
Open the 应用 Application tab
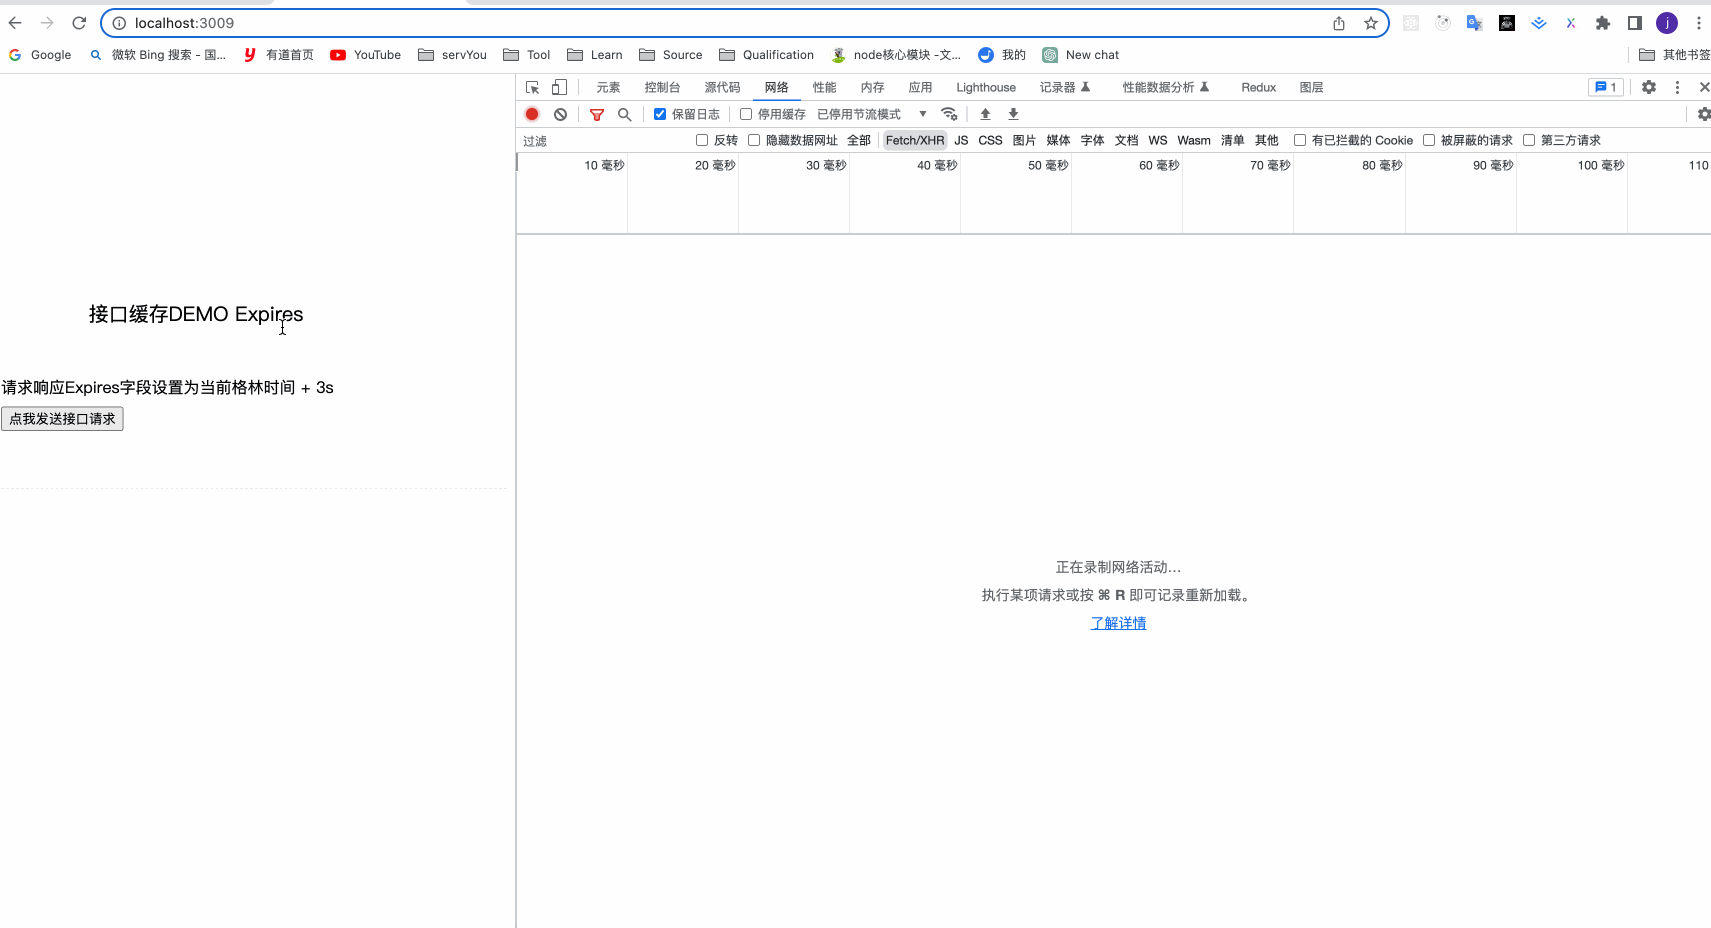[920, 87]
